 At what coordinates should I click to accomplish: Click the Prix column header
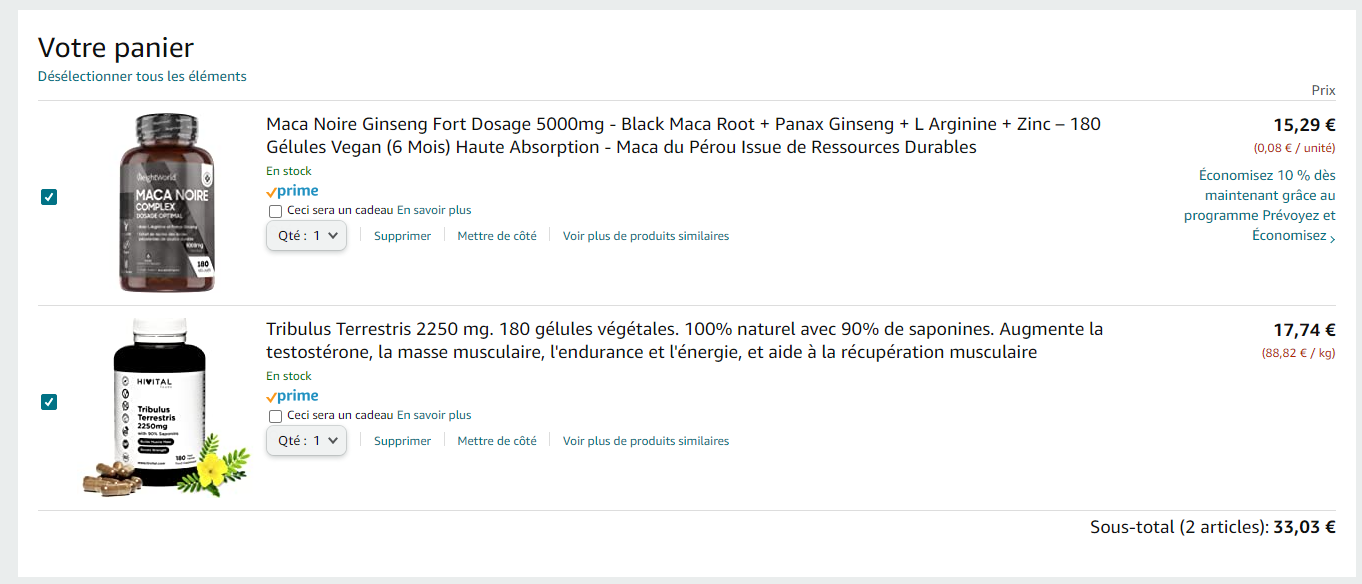coord(1324,90)
